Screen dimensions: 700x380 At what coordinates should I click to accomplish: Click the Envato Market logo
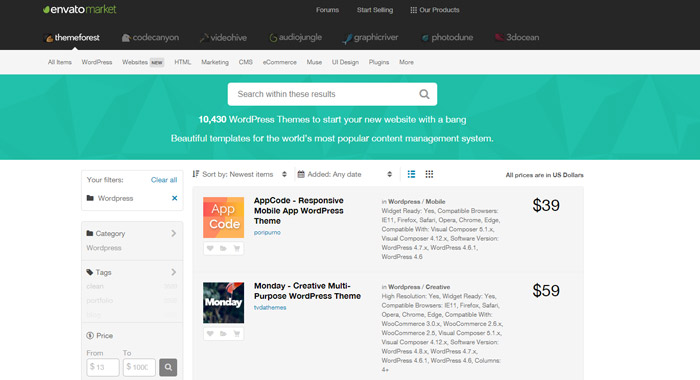click(79, 9)
